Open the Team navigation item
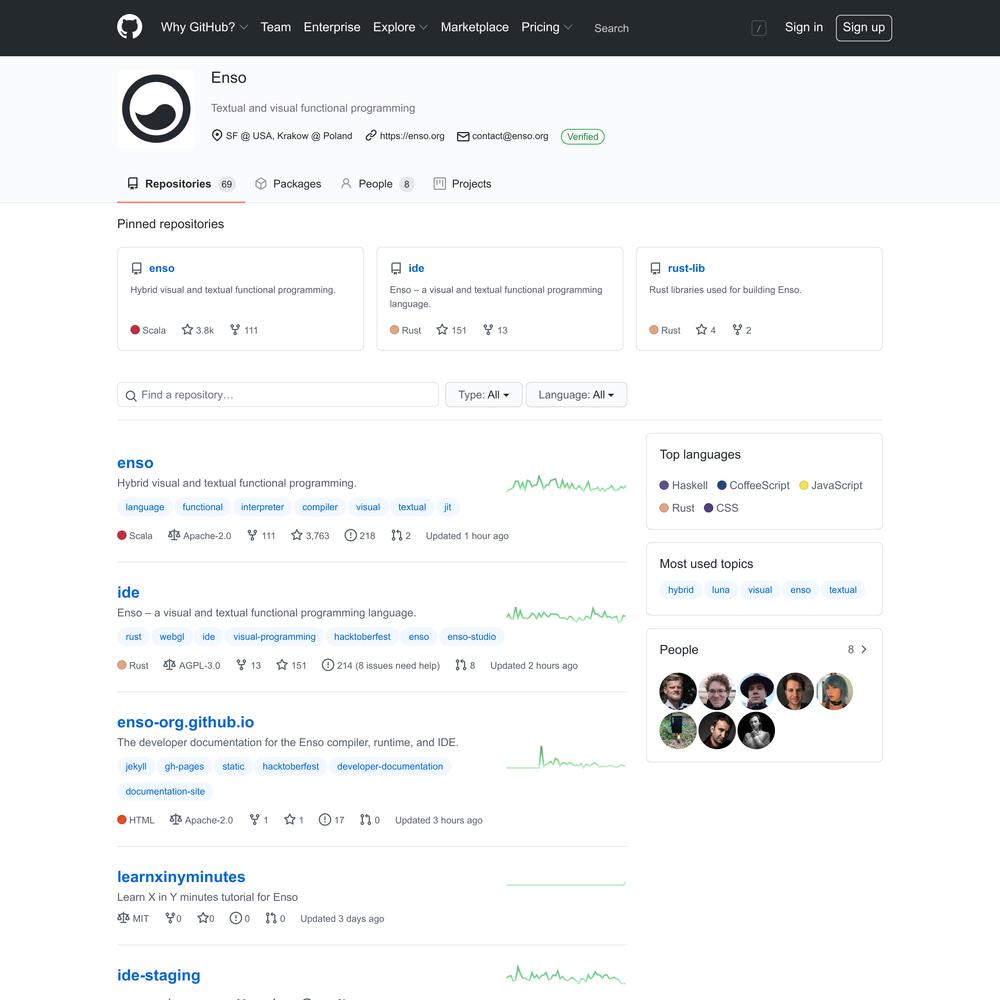 click(x=276, y=27)
